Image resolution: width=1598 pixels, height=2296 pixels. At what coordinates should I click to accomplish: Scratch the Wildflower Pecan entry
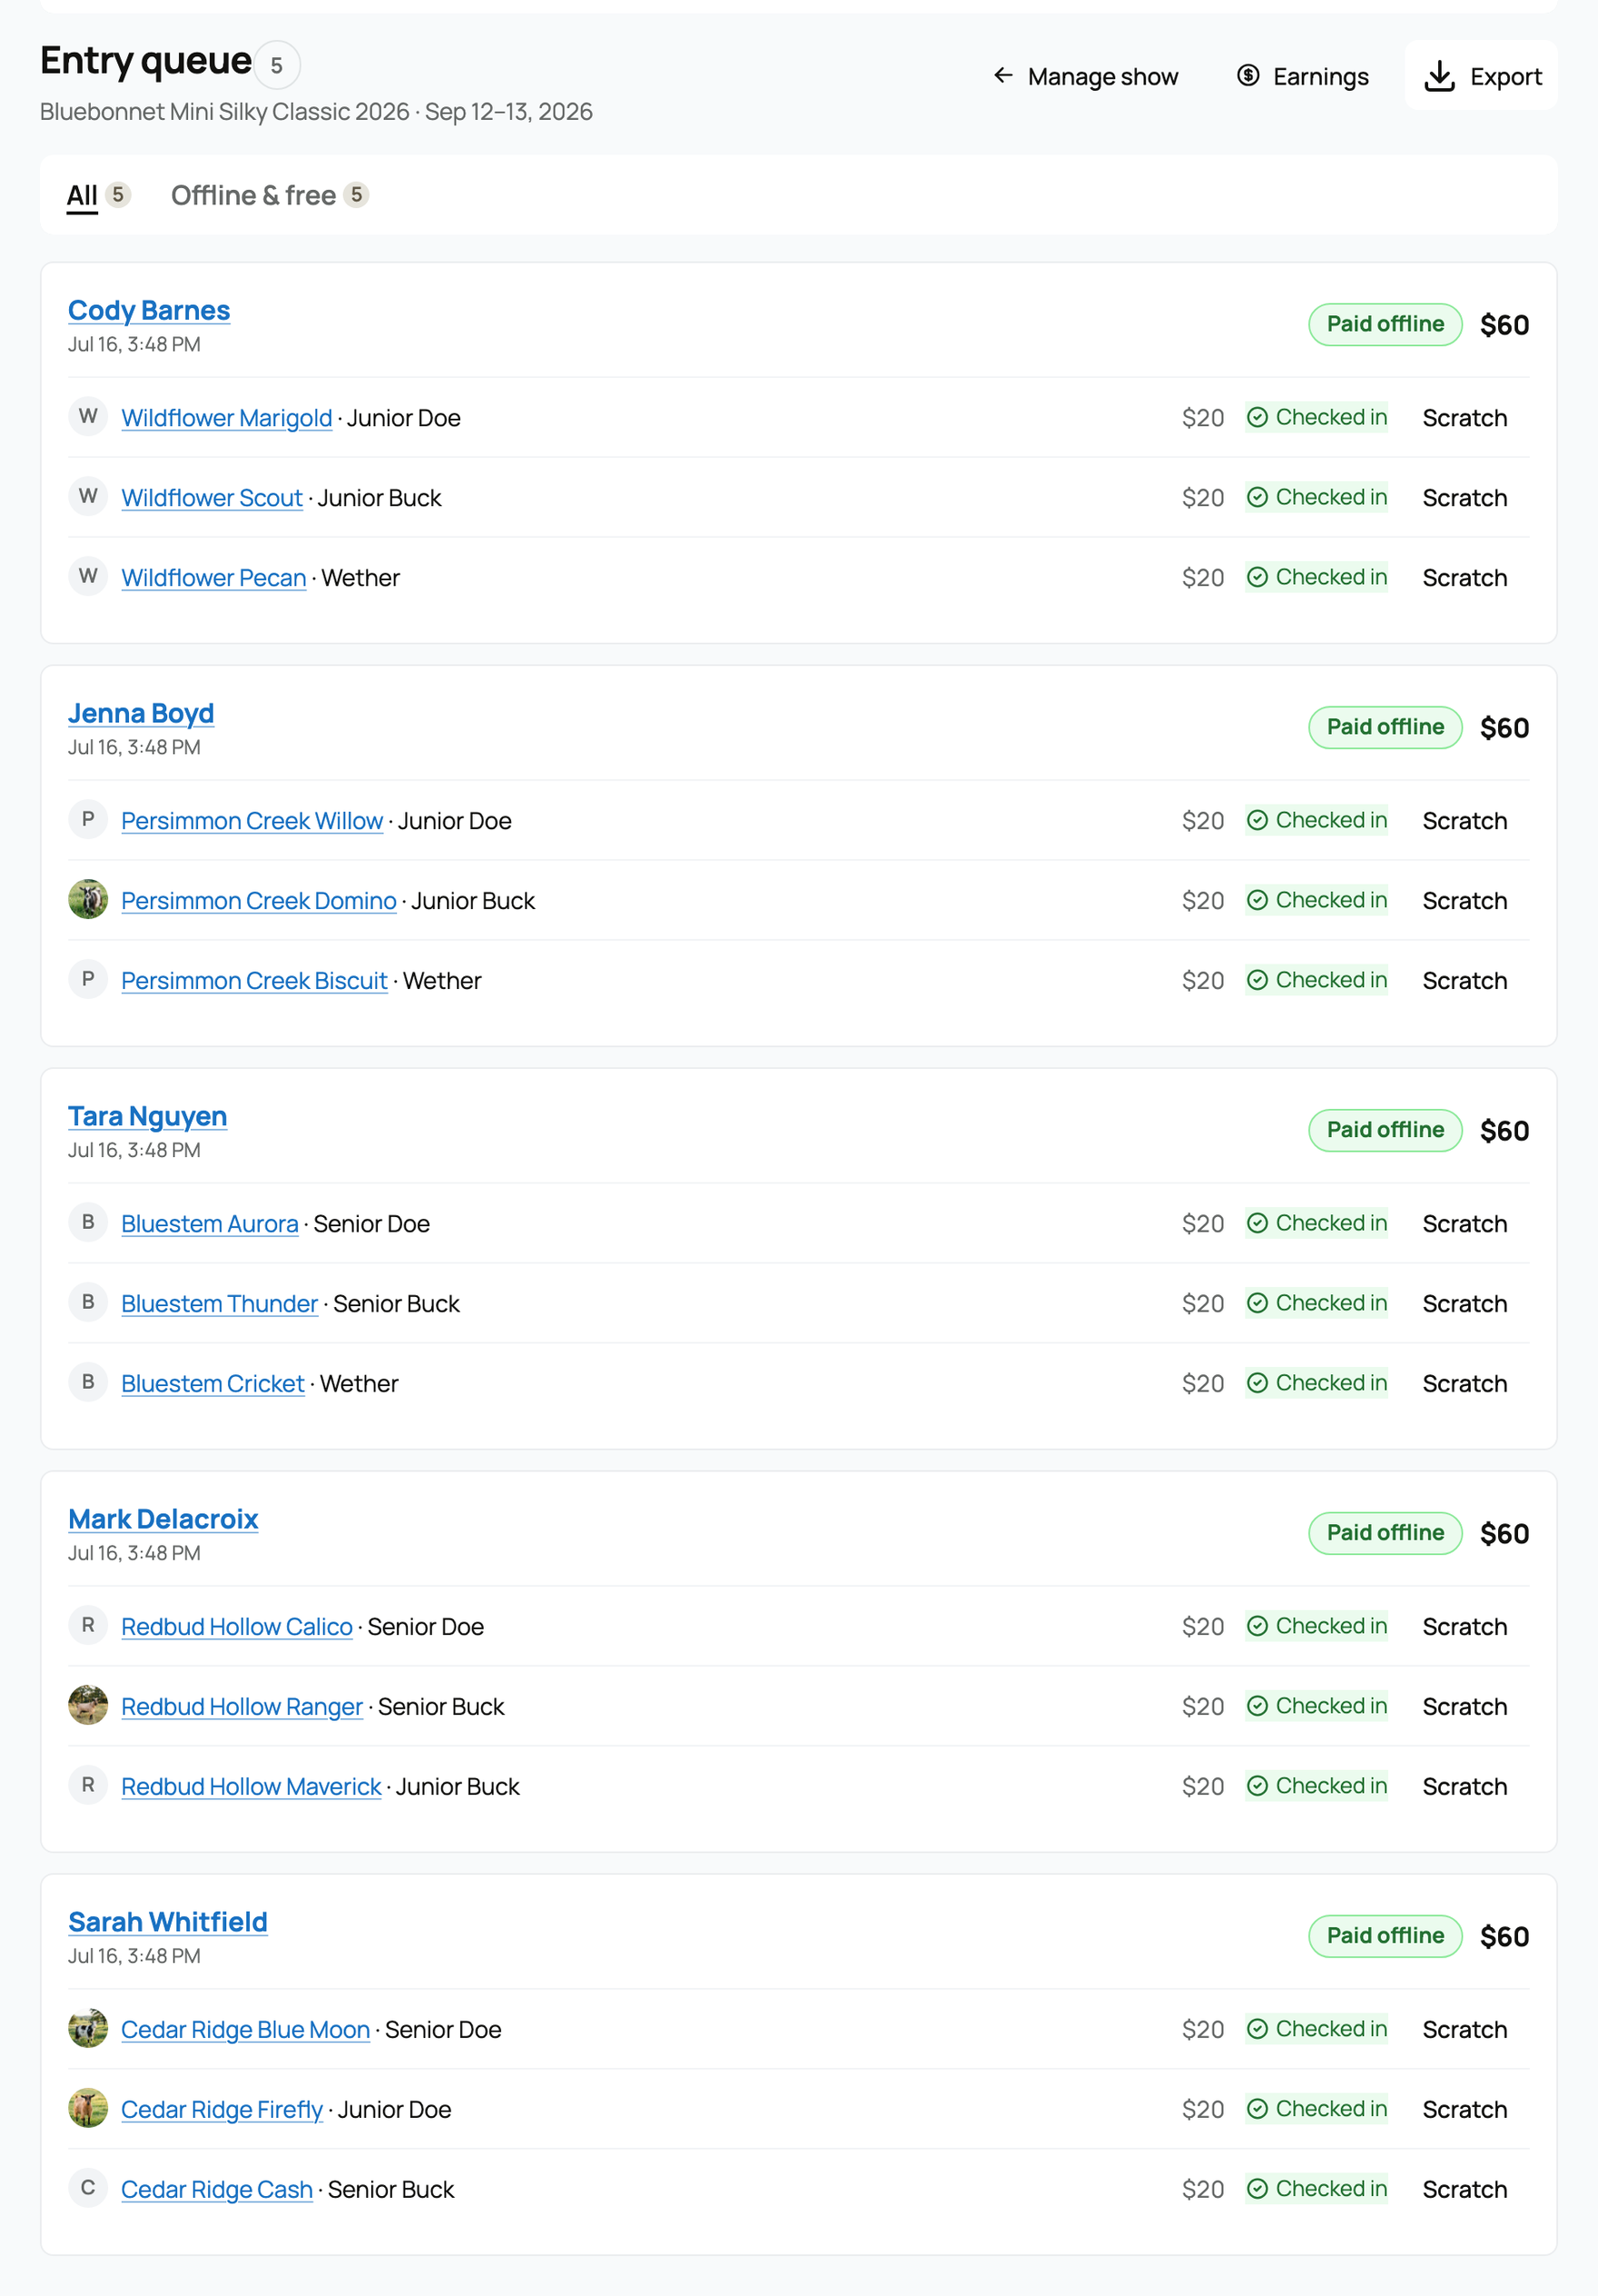[1465, 578]
